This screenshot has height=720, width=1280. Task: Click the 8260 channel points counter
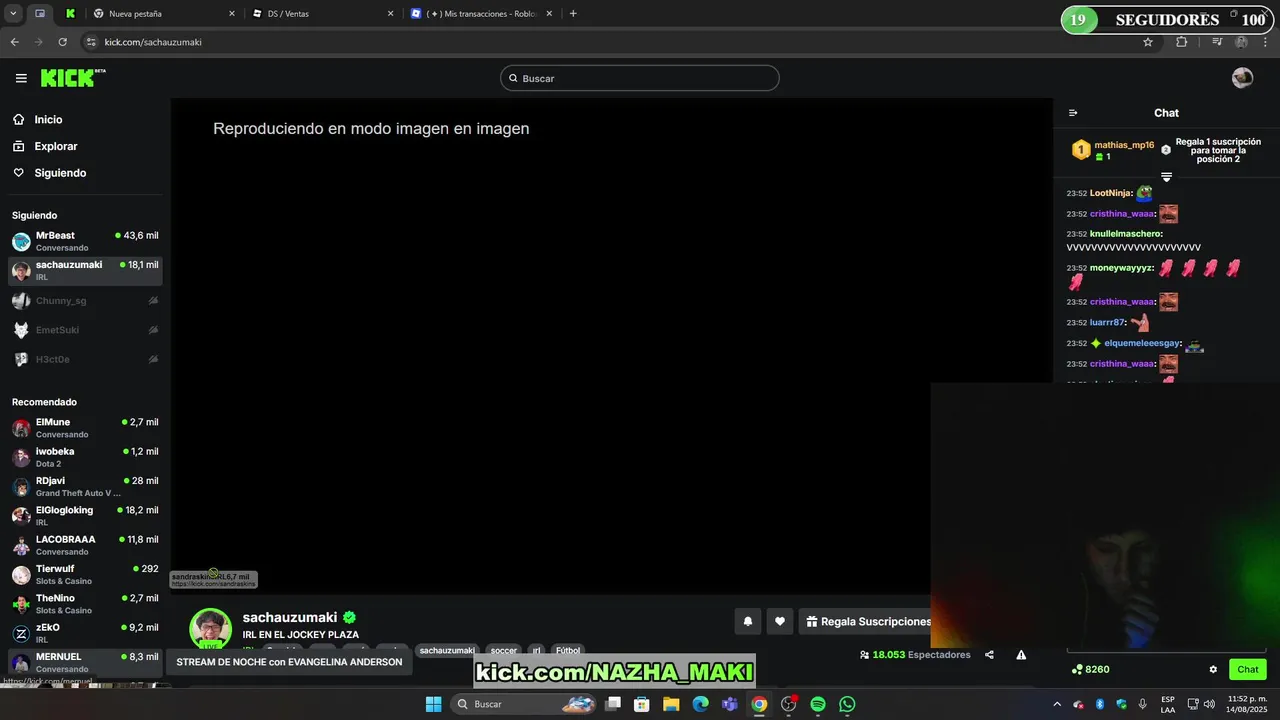coord(1090,669)
